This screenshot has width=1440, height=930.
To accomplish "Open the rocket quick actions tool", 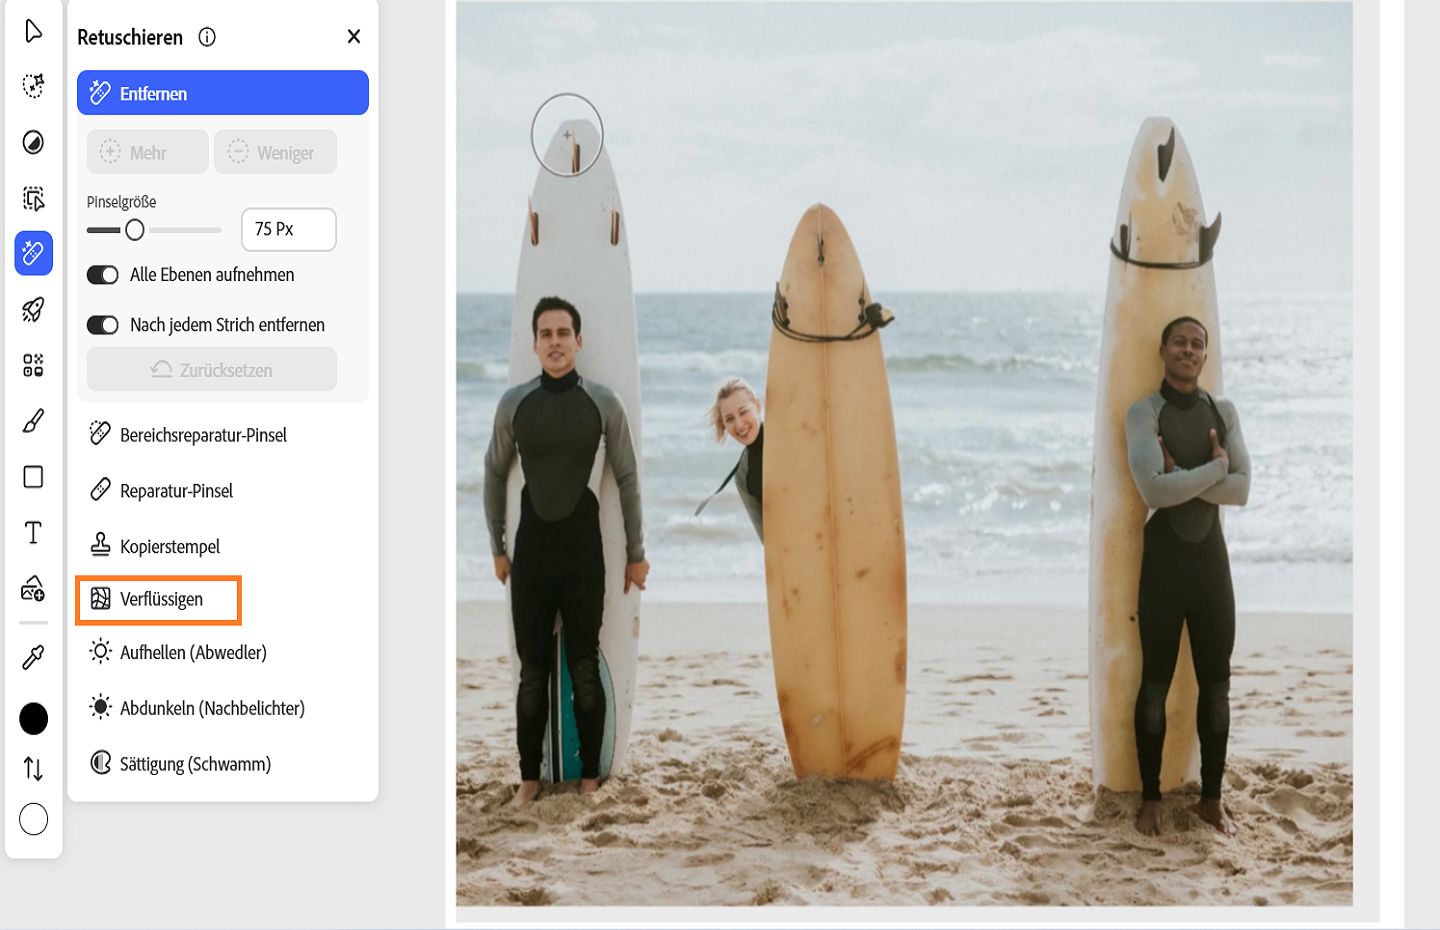I will click(33, 309).
